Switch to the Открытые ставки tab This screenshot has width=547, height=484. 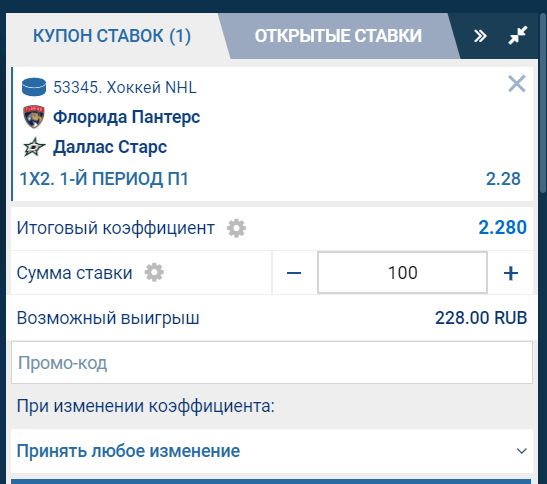(338, 36)
